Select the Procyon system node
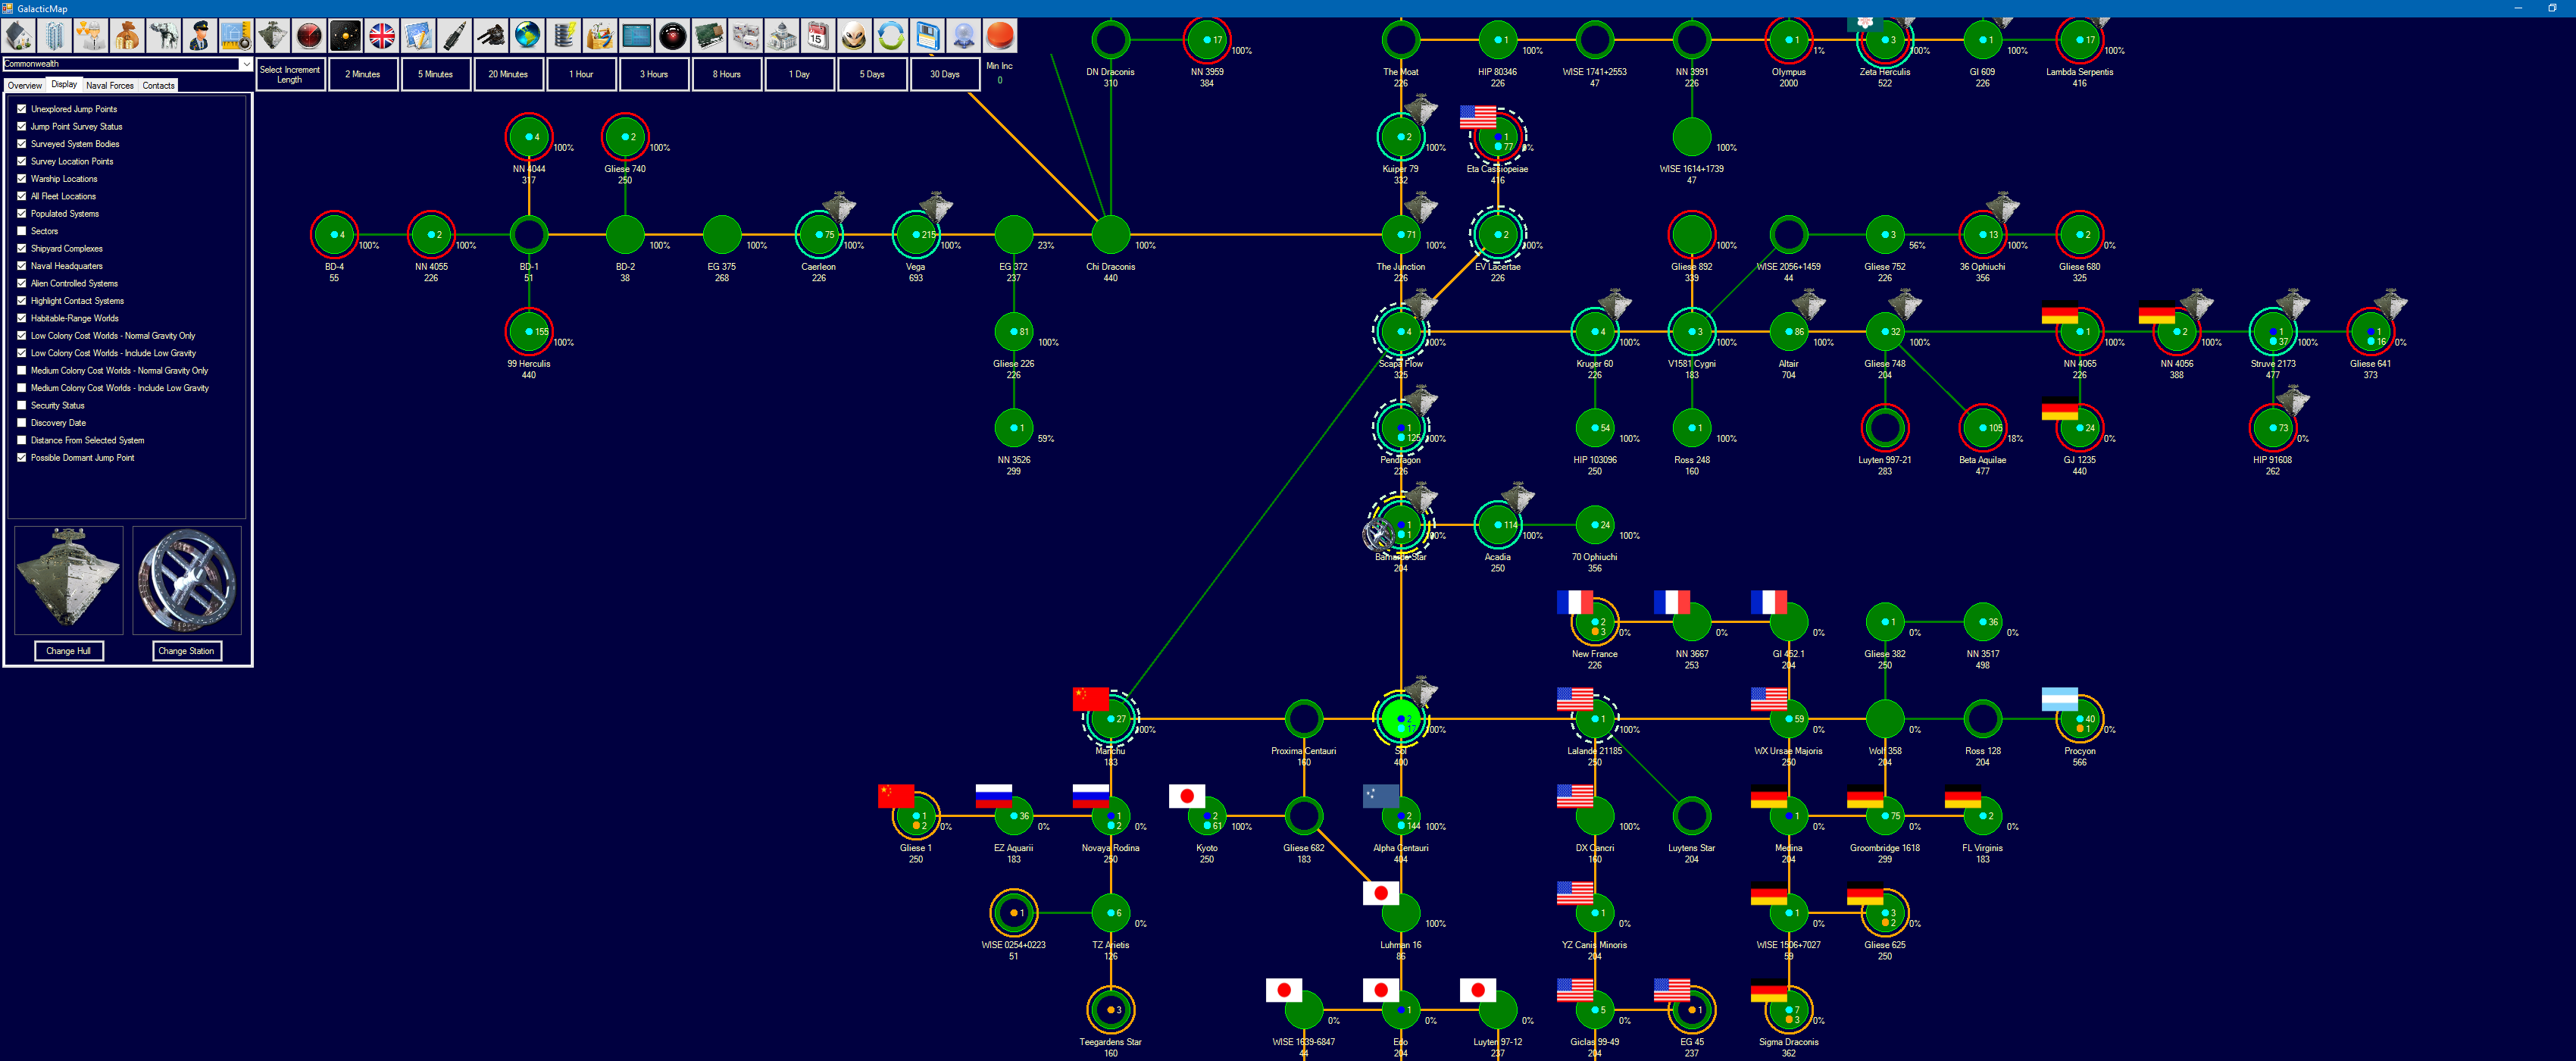2576x1061 pixels. (x=2079, y=718)
